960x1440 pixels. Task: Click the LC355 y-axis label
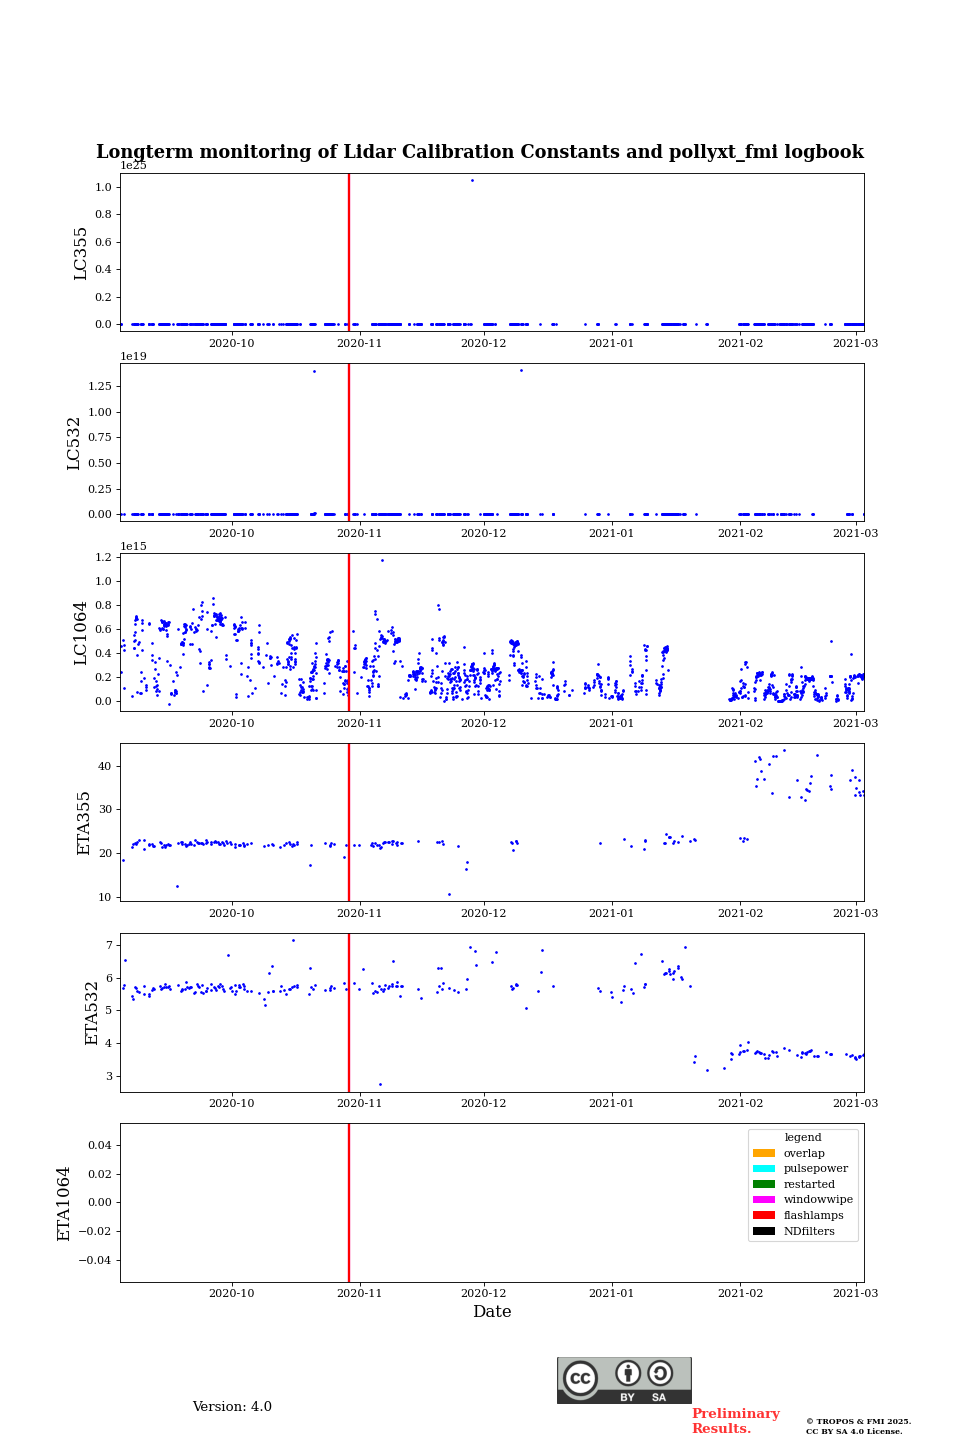81,253
